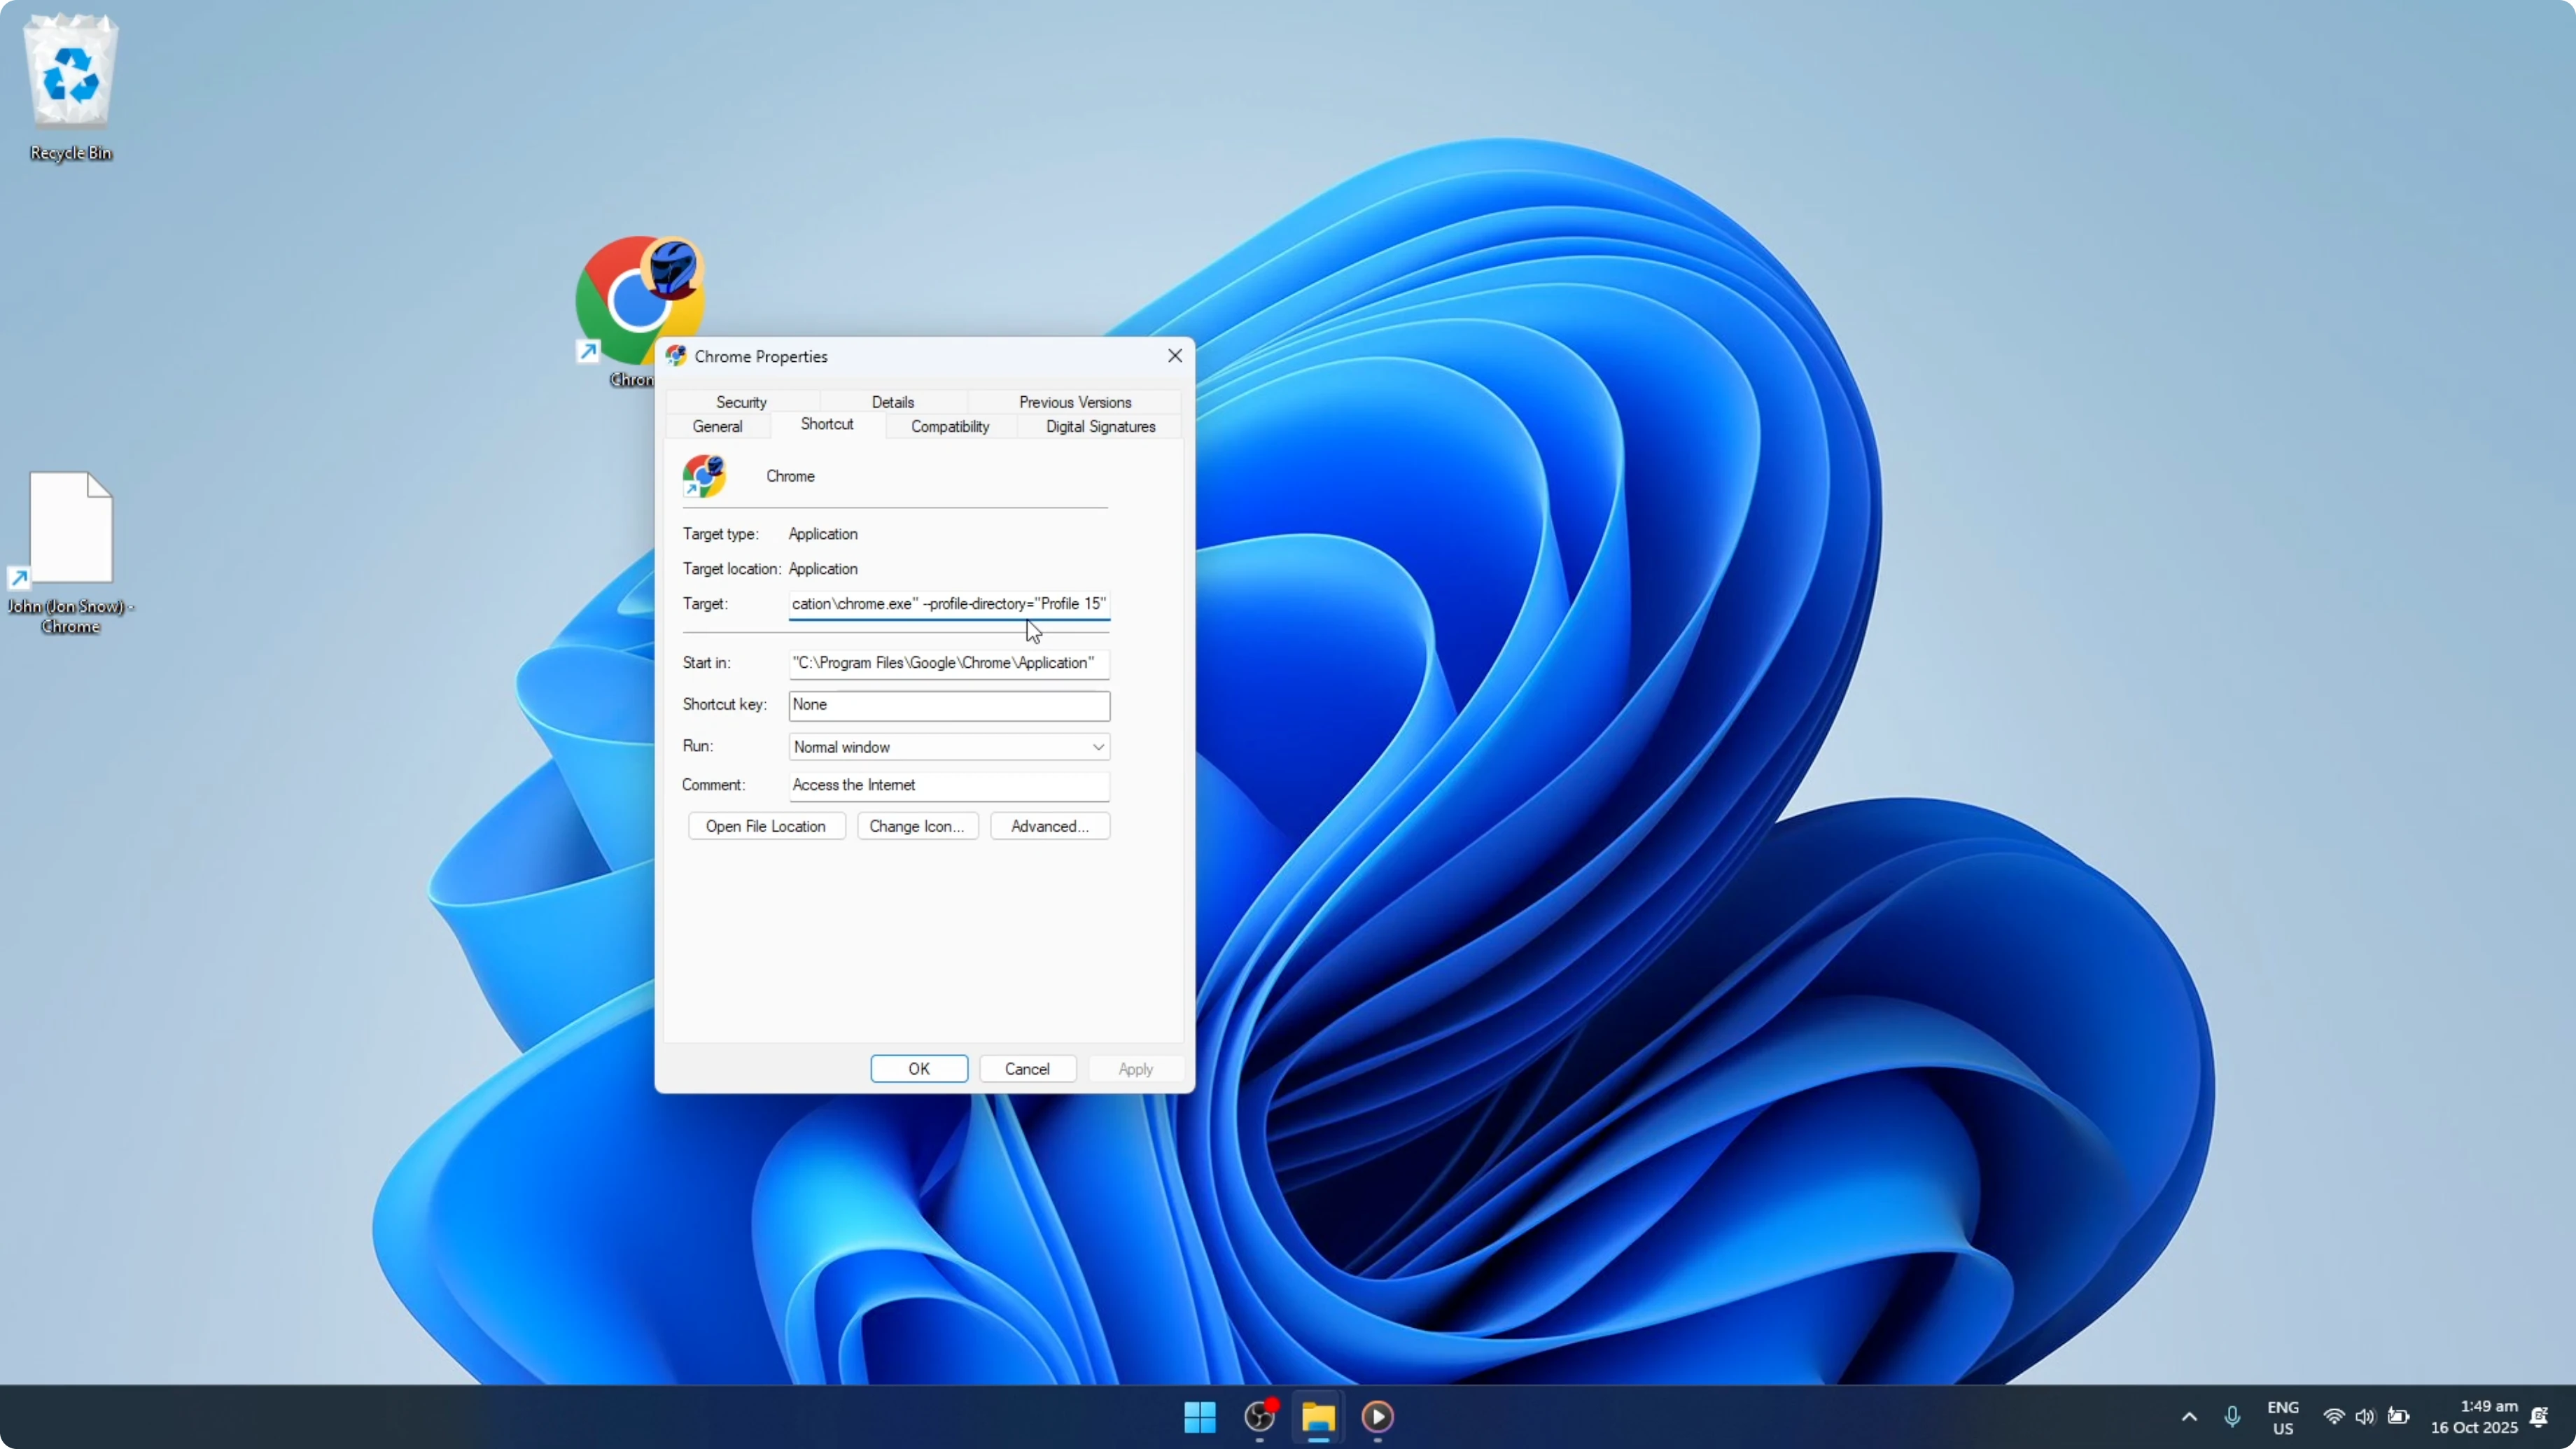Click the Change Icon button
Screen dimensions: 2576x1449
[917, 825]
